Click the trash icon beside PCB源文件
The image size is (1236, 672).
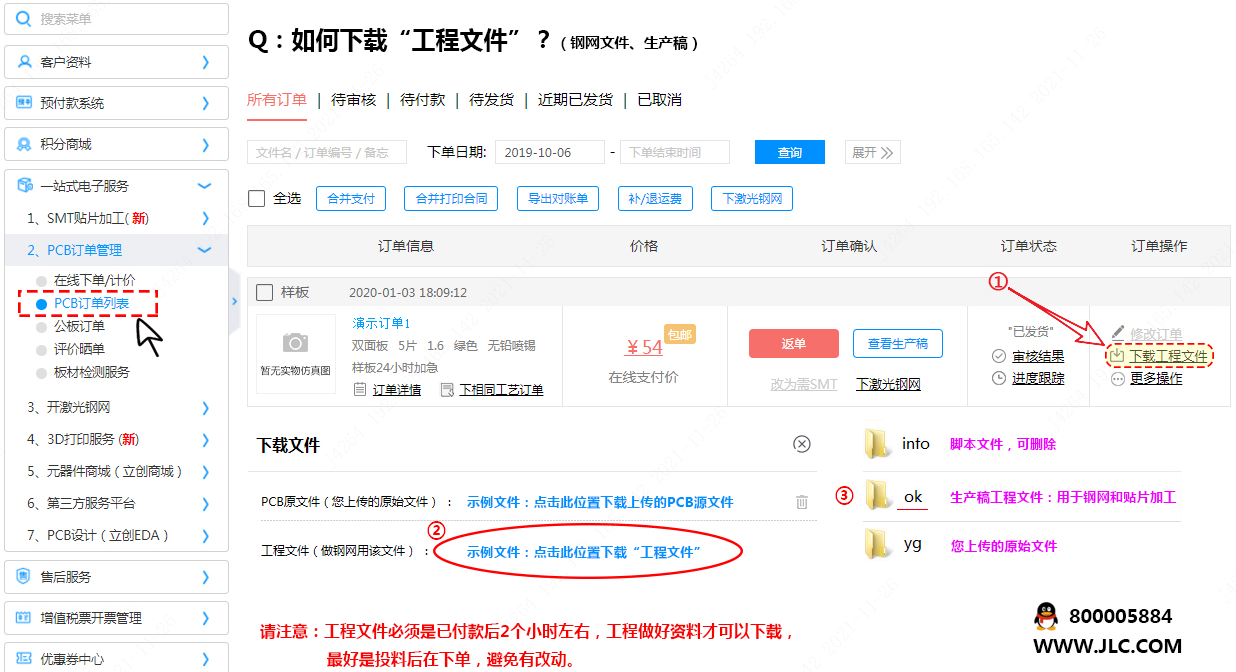[x=801, y=502]
